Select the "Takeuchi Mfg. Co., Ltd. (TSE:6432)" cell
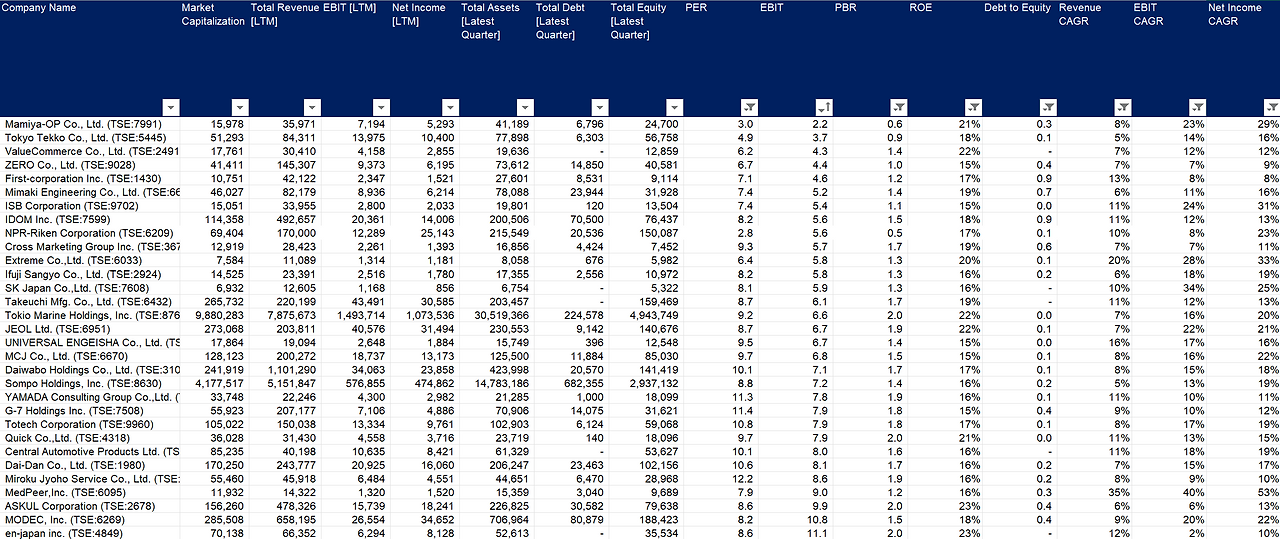 pyautogui.click(x=90, y=301)
